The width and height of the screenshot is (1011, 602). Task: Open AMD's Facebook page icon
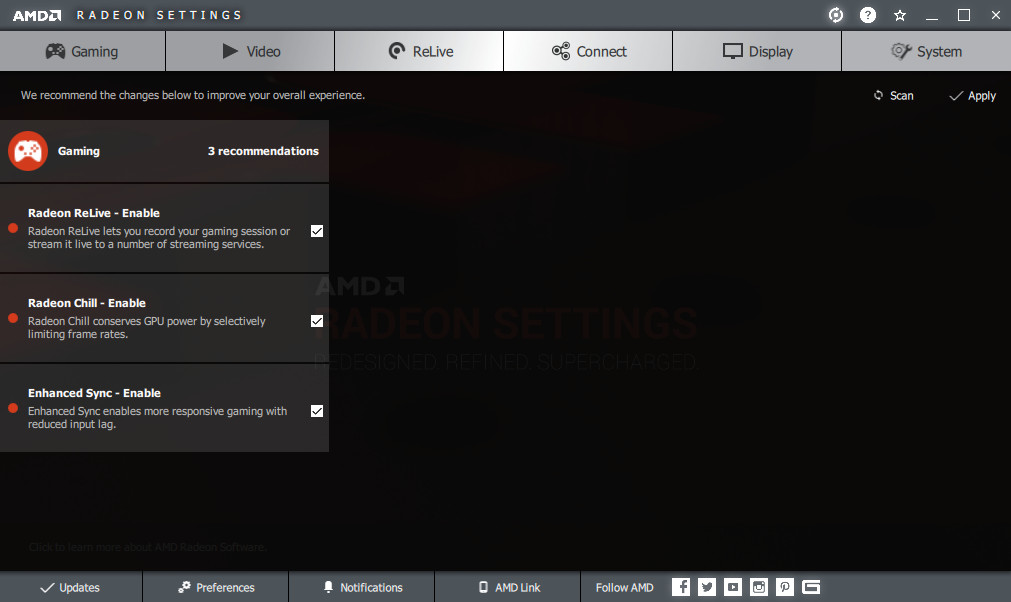[681, 587]
